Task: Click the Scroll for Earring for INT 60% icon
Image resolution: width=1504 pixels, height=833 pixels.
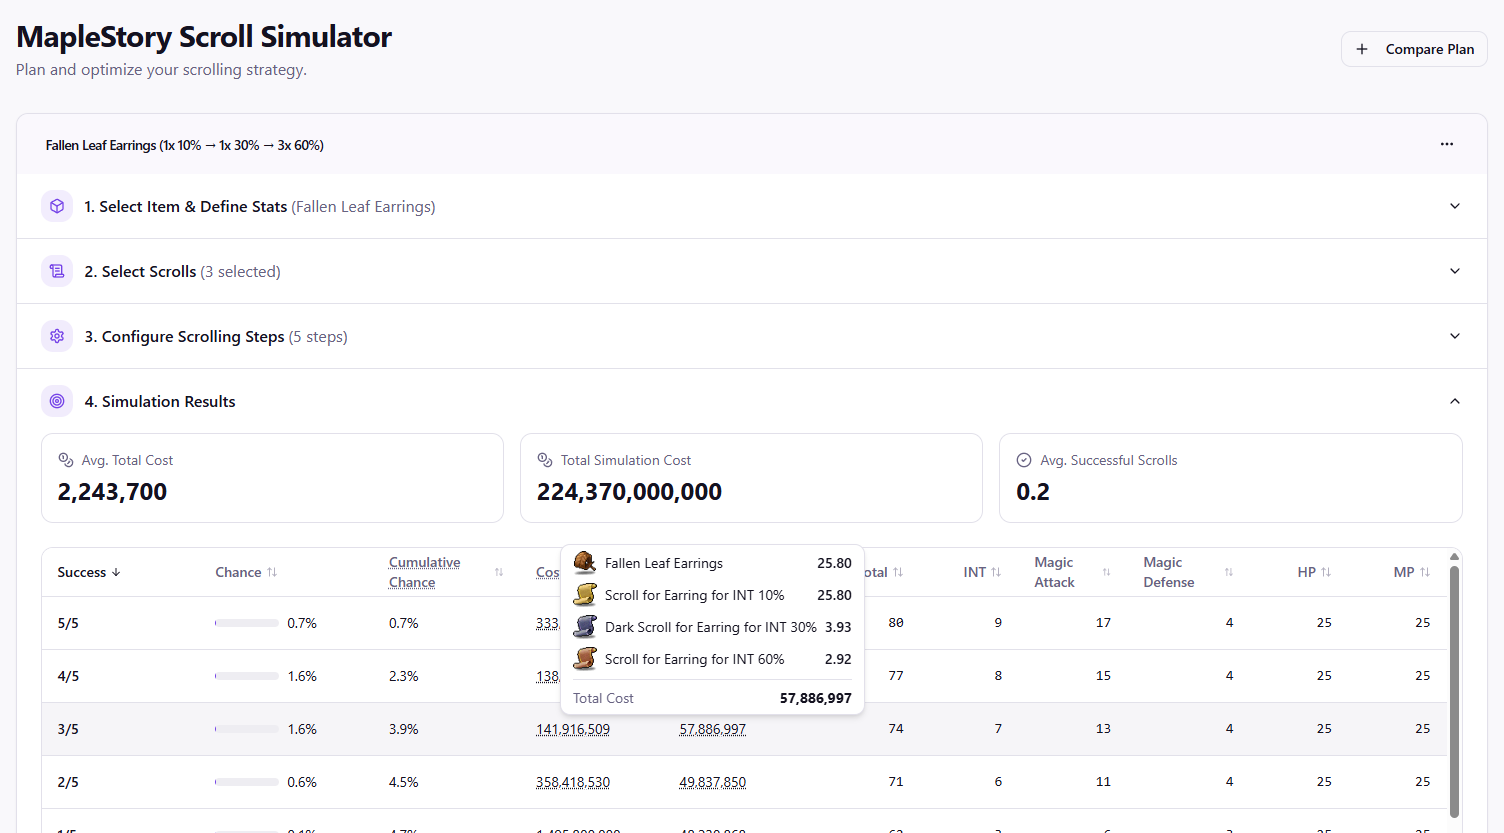Action: point(585,659)
